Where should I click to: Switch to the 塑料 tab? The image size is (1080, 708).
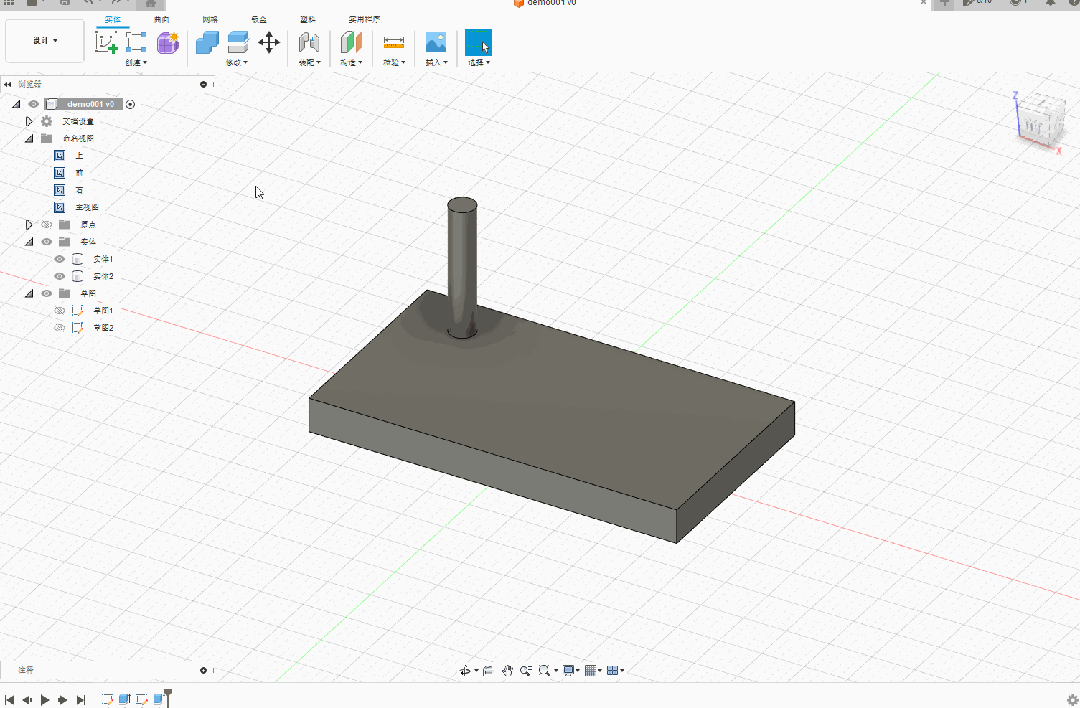point(308,19)
